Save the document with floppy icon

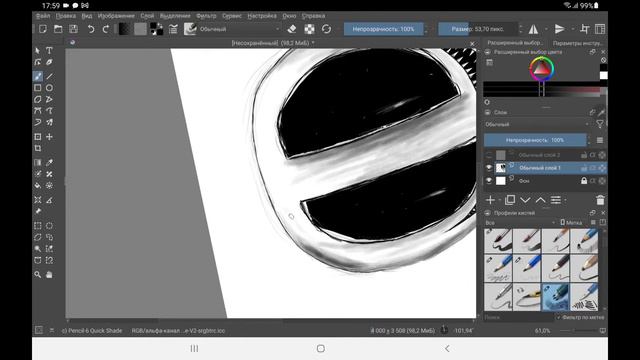[x=73, y=29]
